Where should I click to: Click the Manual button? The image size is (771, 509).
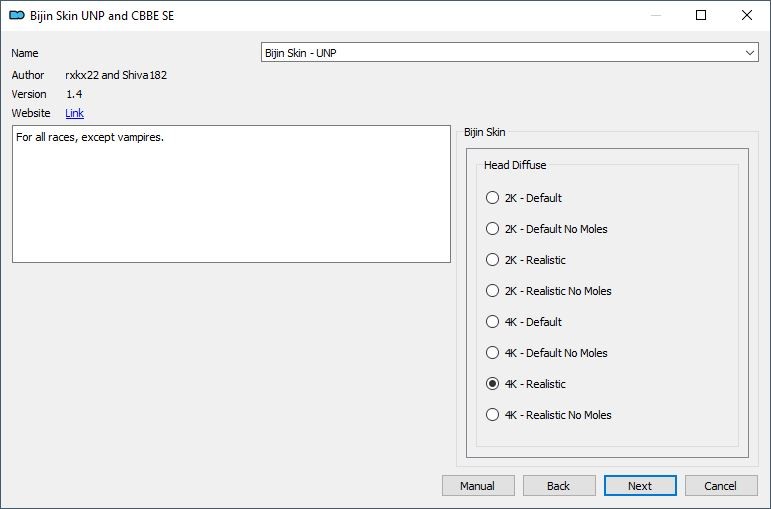click(478, 486)
